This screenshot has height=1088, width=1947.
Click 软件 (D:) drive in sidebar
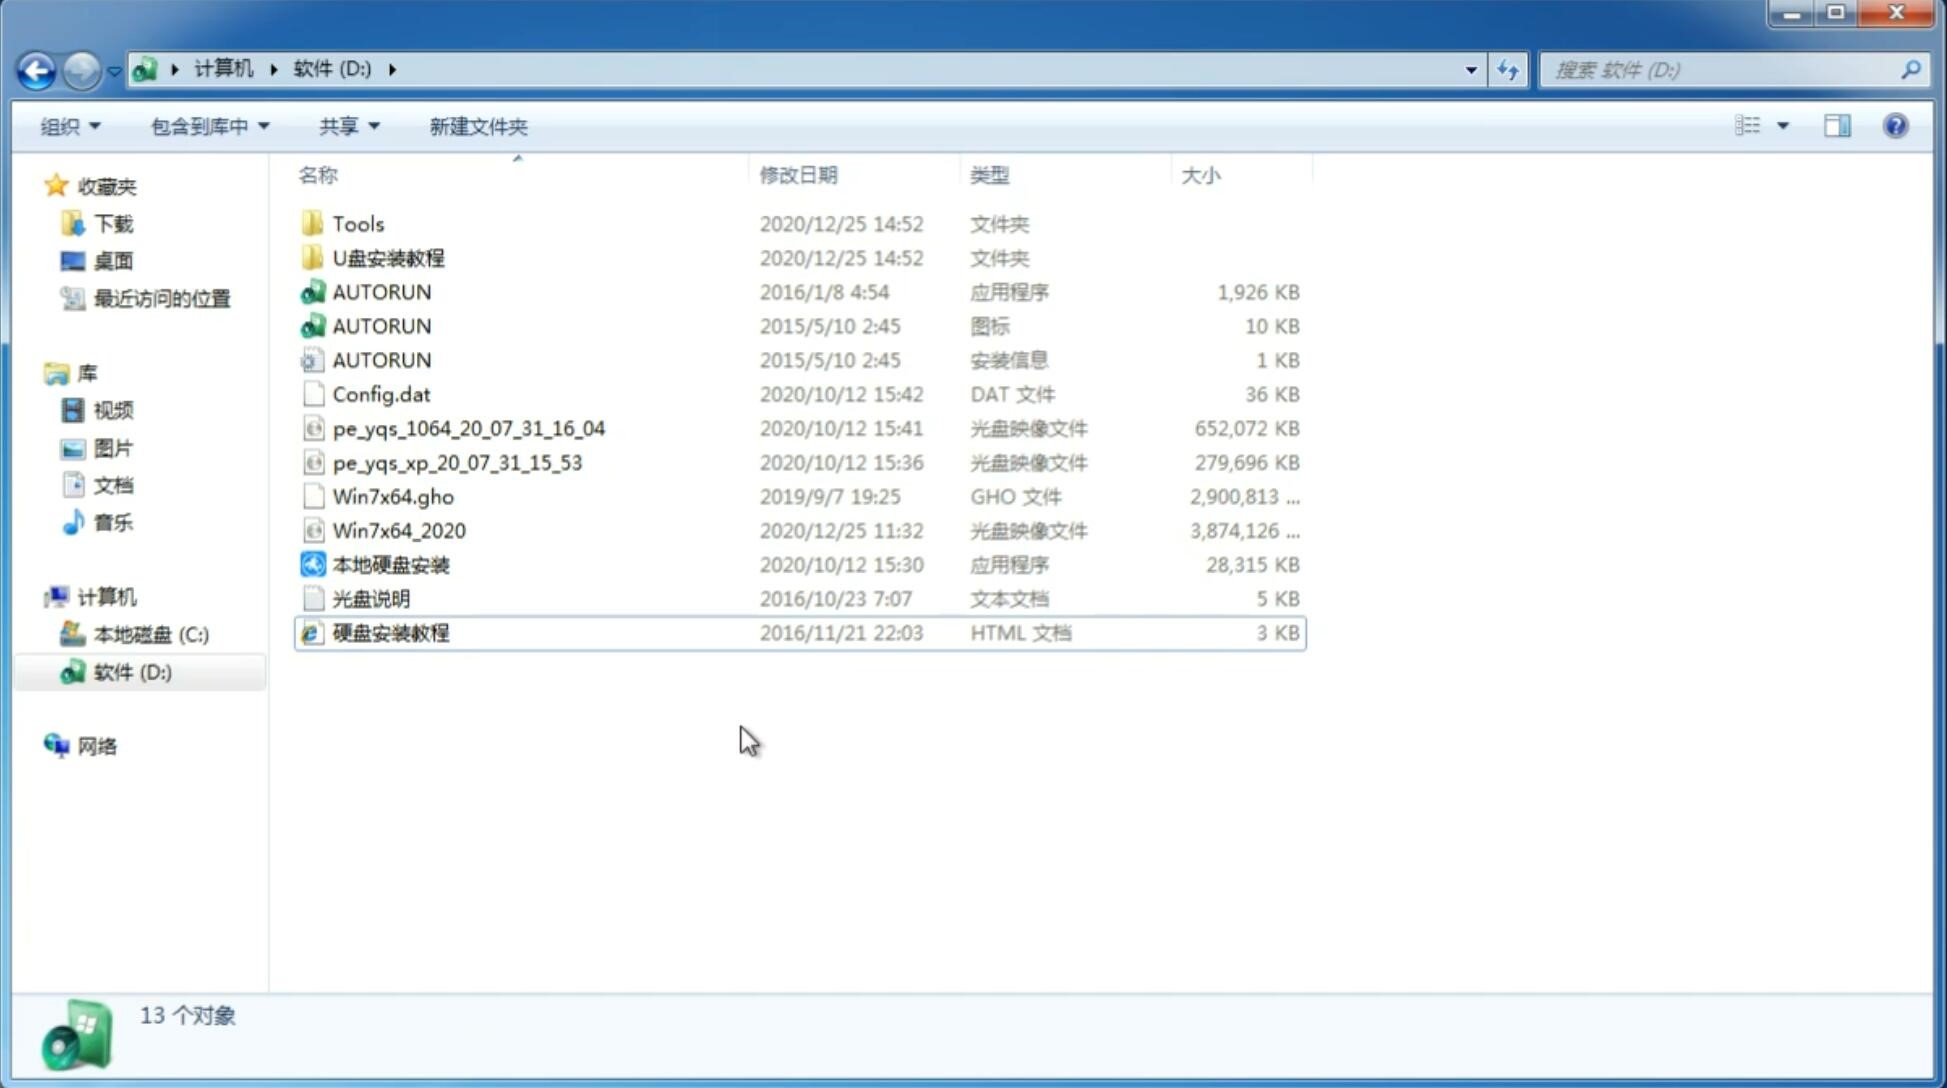(x=131, y=671)
